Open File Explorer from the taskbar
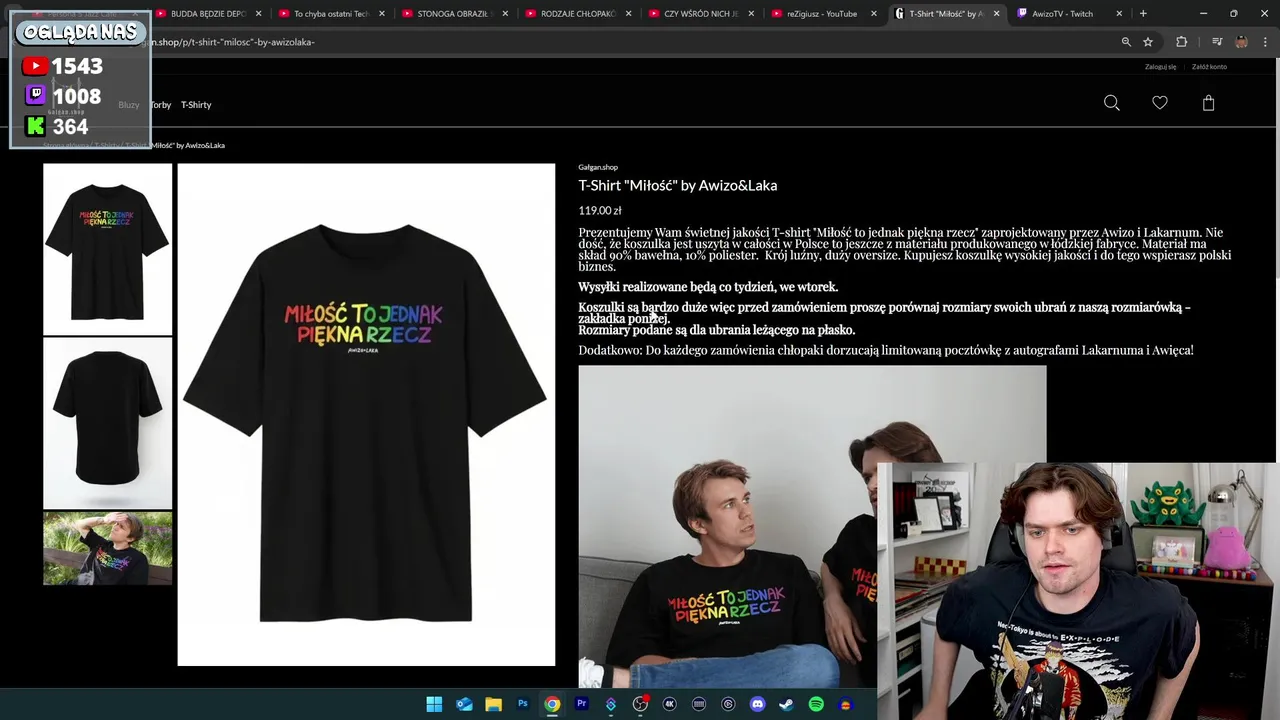The width and height of the screenshot is (1280, 720). (x=493, y=704)
